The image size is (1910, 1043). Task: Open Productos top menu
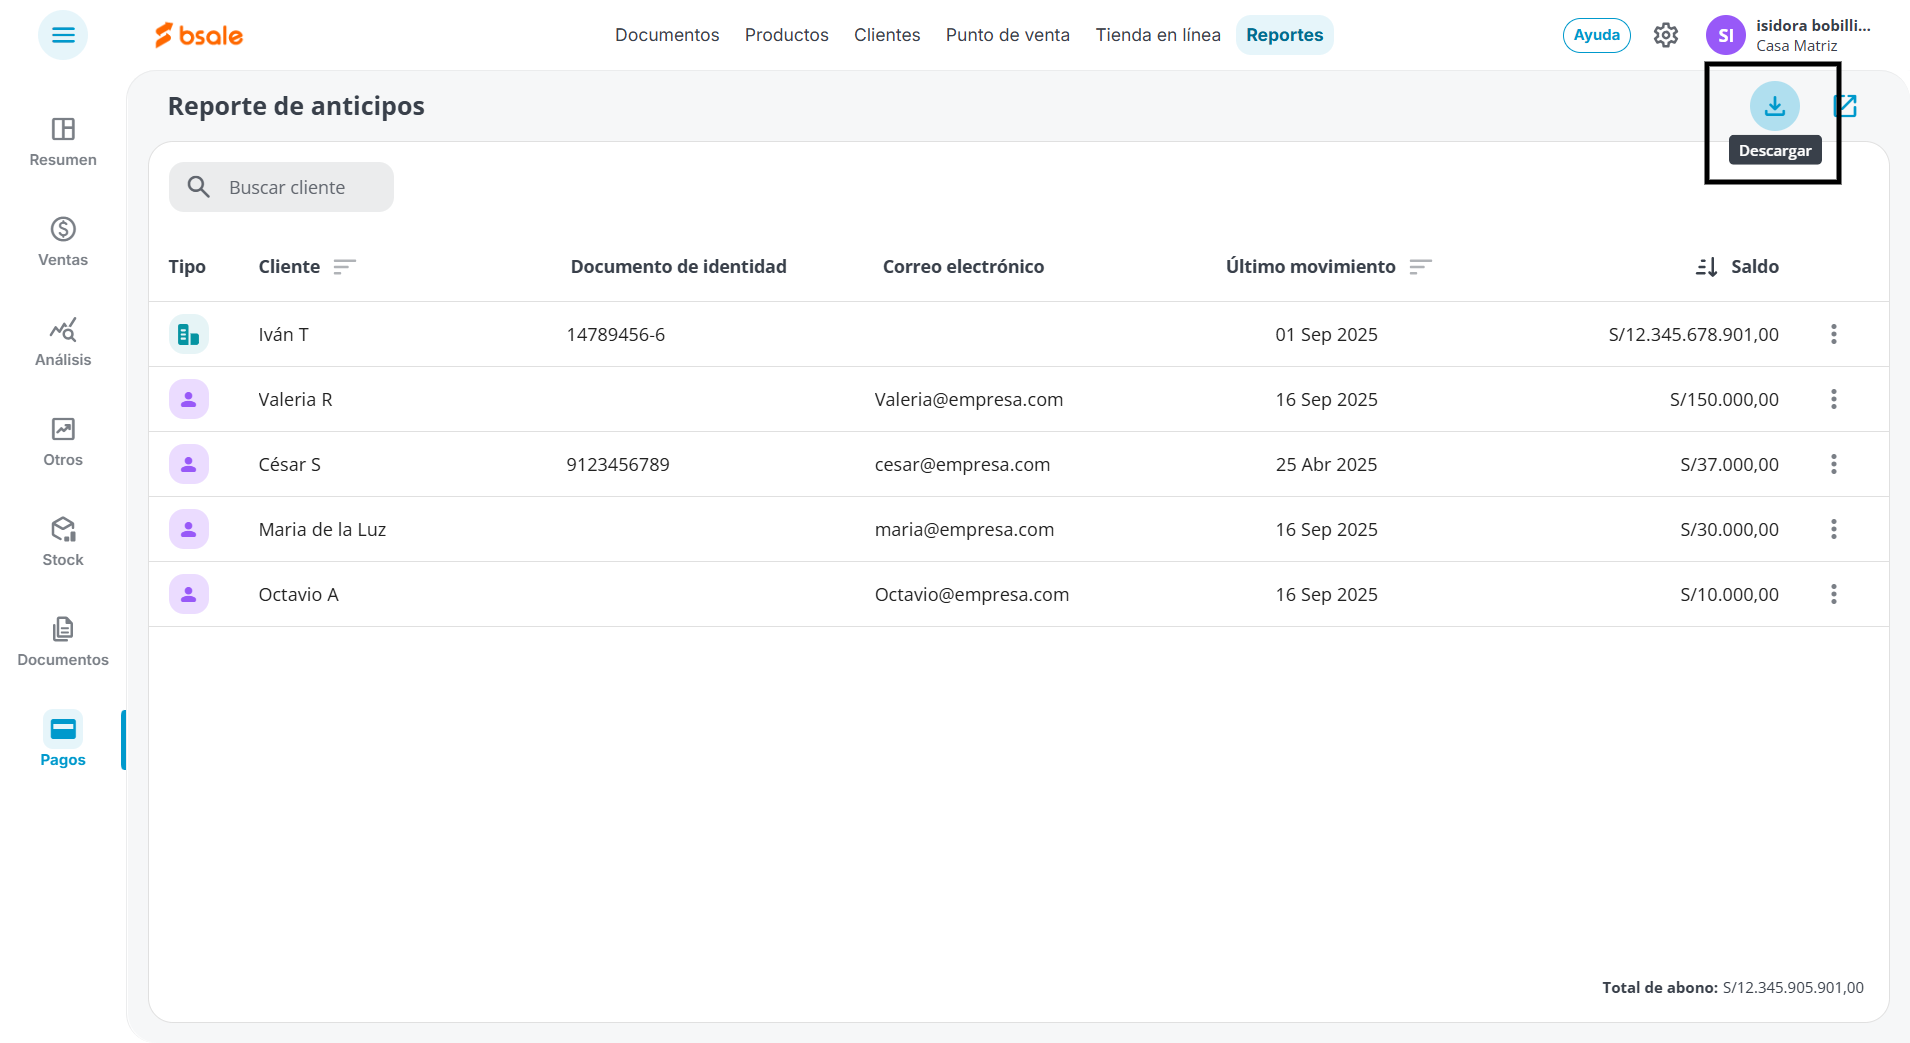click(x=787, y=35)
